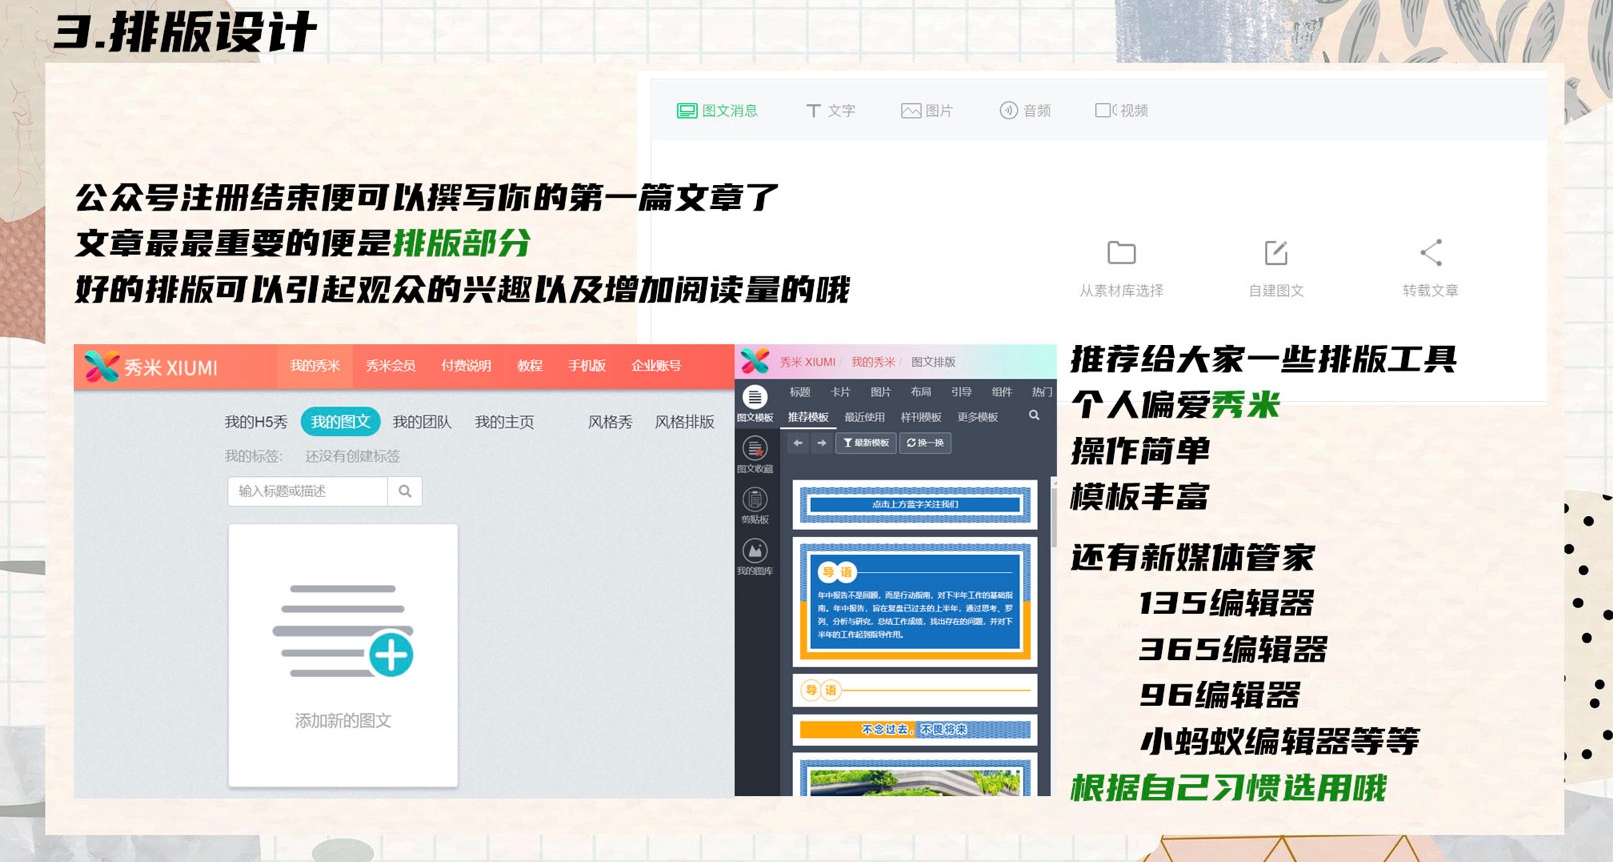Open the 教程 menu item
The image size is (1613, 862).
tap(530, 366)
